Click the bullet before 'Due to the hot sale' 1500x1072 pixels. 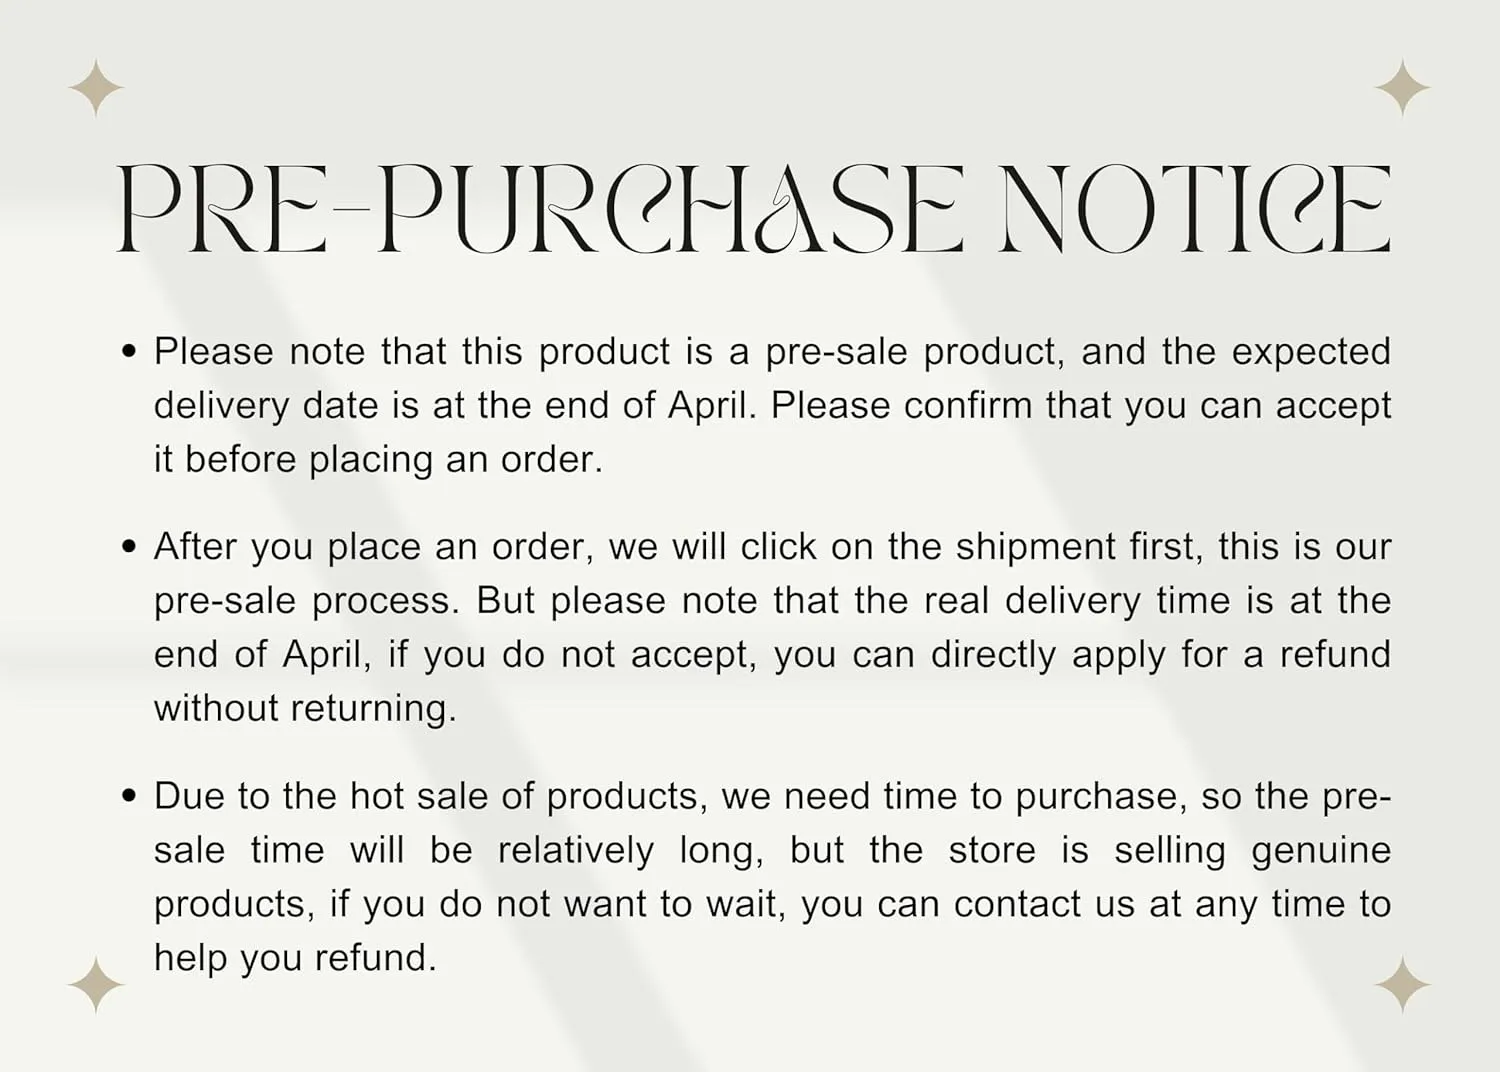click(x=128, y=796)
